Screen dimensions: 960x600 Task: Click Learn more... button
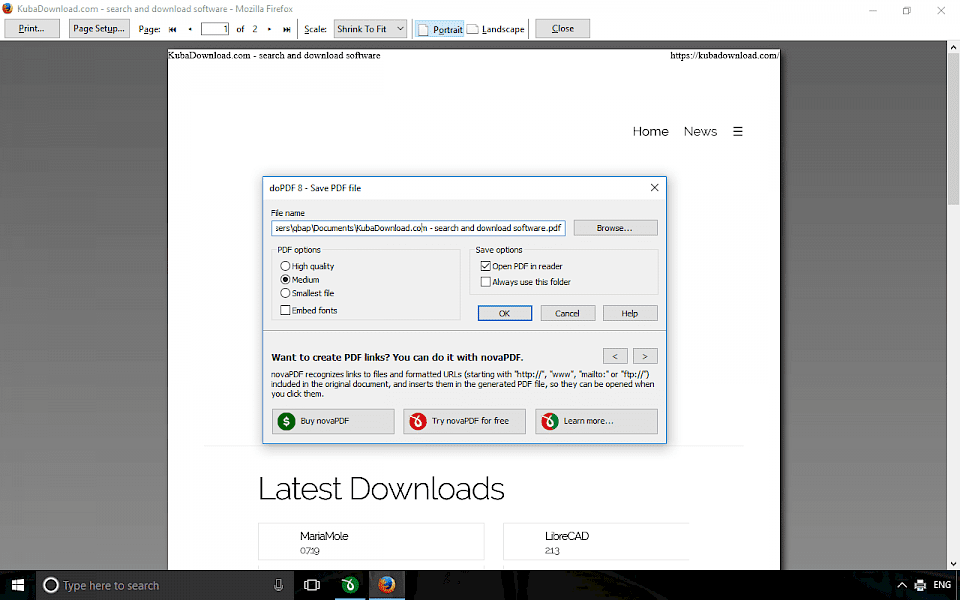click(x=596, y=421)
